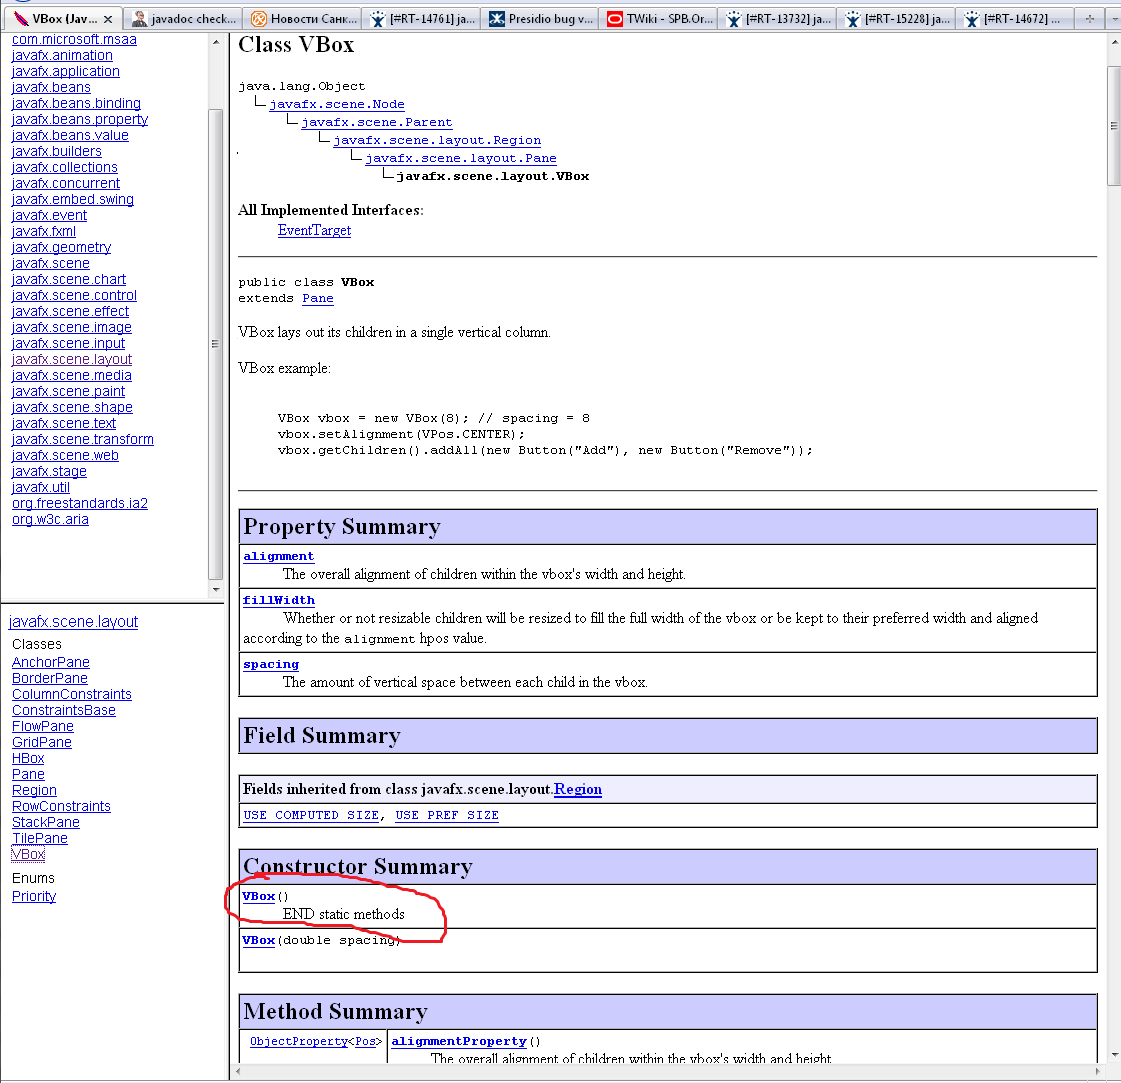Click the Новости tab favicon
Screen dimensions: 1121x1083
click(259, 19)
